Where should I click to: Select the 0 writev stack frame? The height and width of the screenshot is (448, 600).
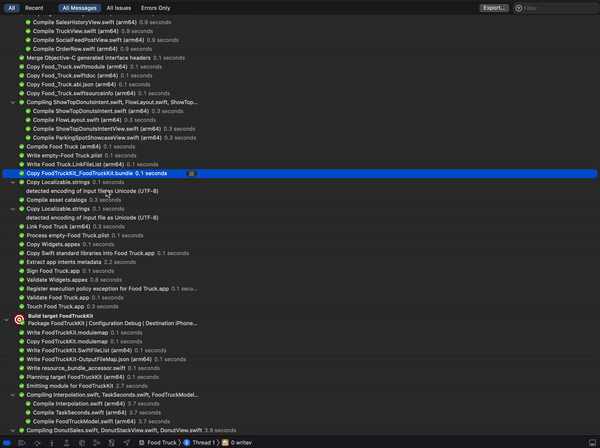(237, 443)
